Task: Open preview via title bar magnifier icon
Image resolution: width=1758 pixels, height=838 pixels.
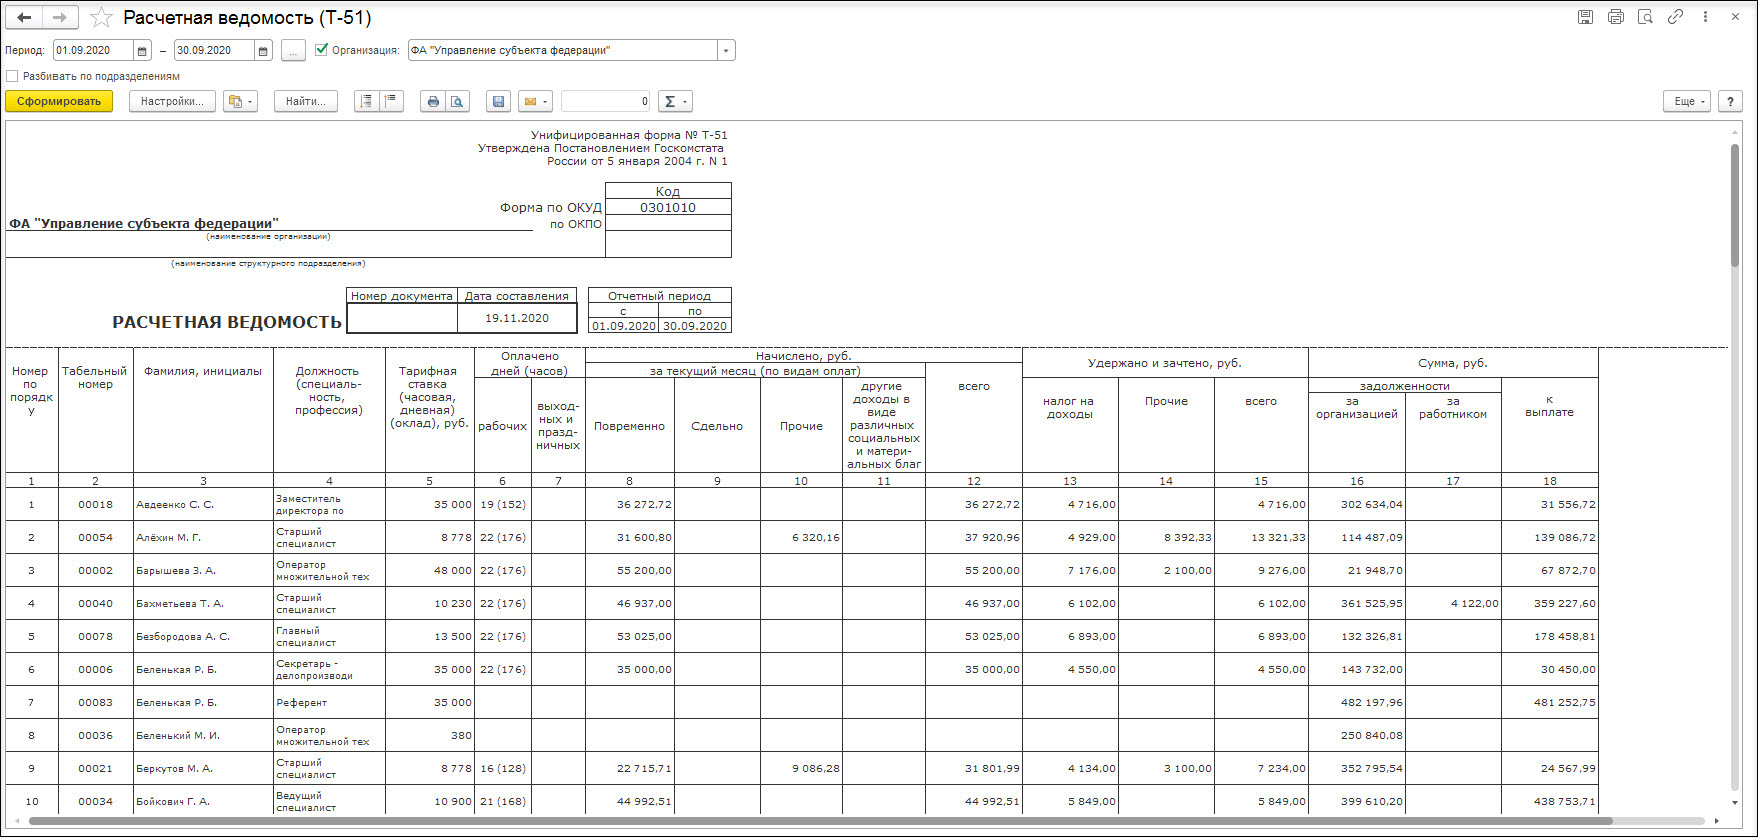Action: click(x=1645, y=17)
